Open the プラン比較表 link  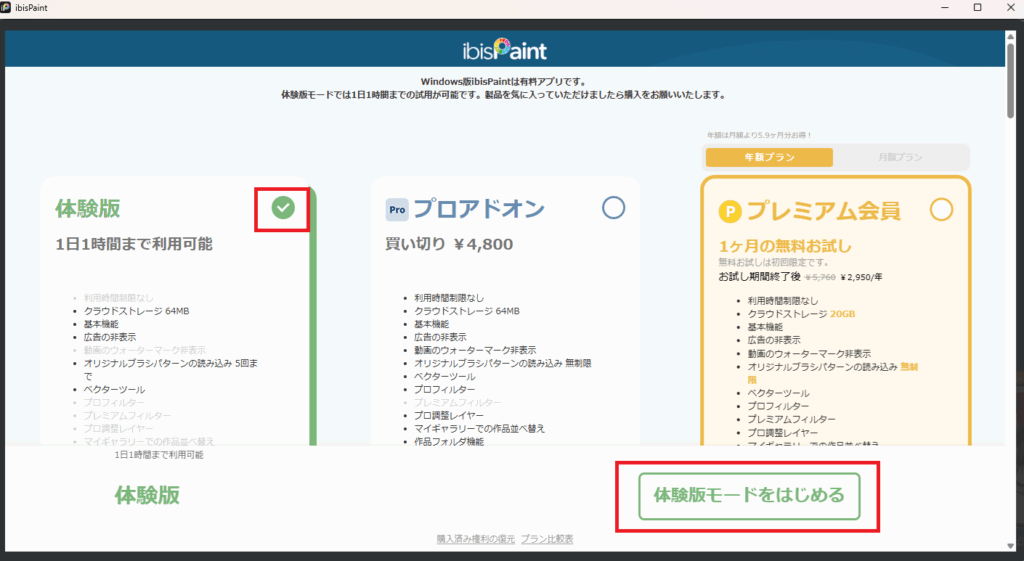[x=547, y=539]
